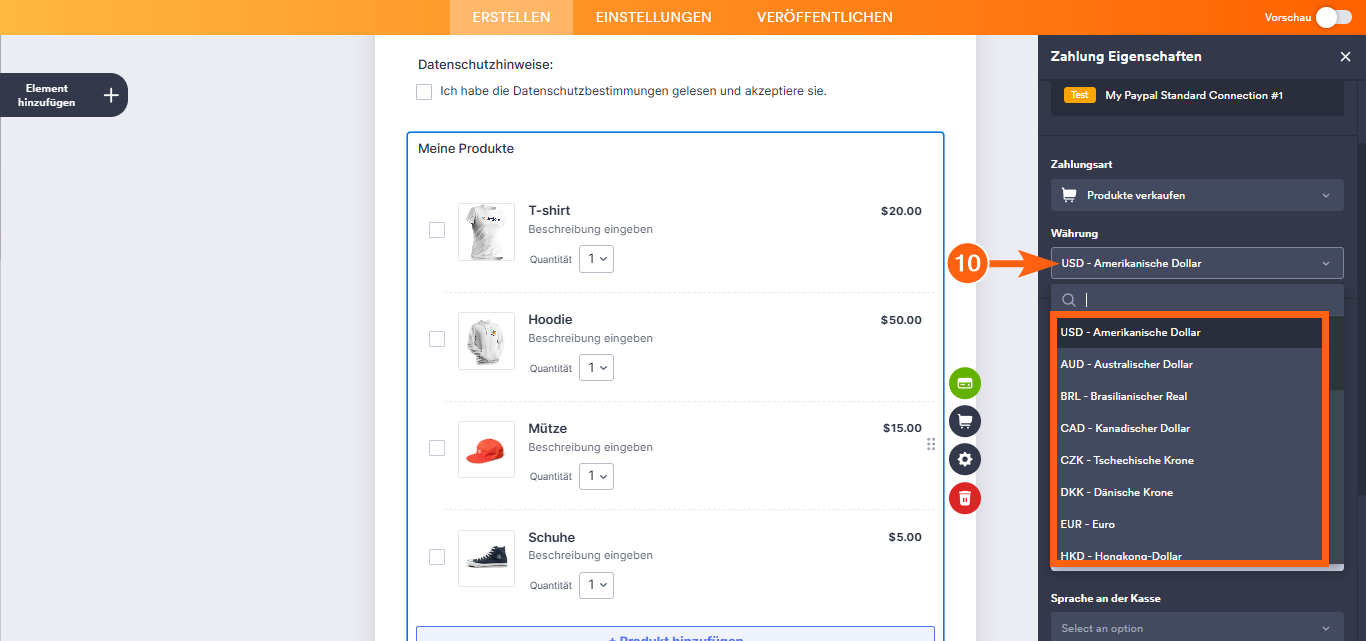Check the Datenschutzbestimmungen consent checkbox

pos(424,91)
